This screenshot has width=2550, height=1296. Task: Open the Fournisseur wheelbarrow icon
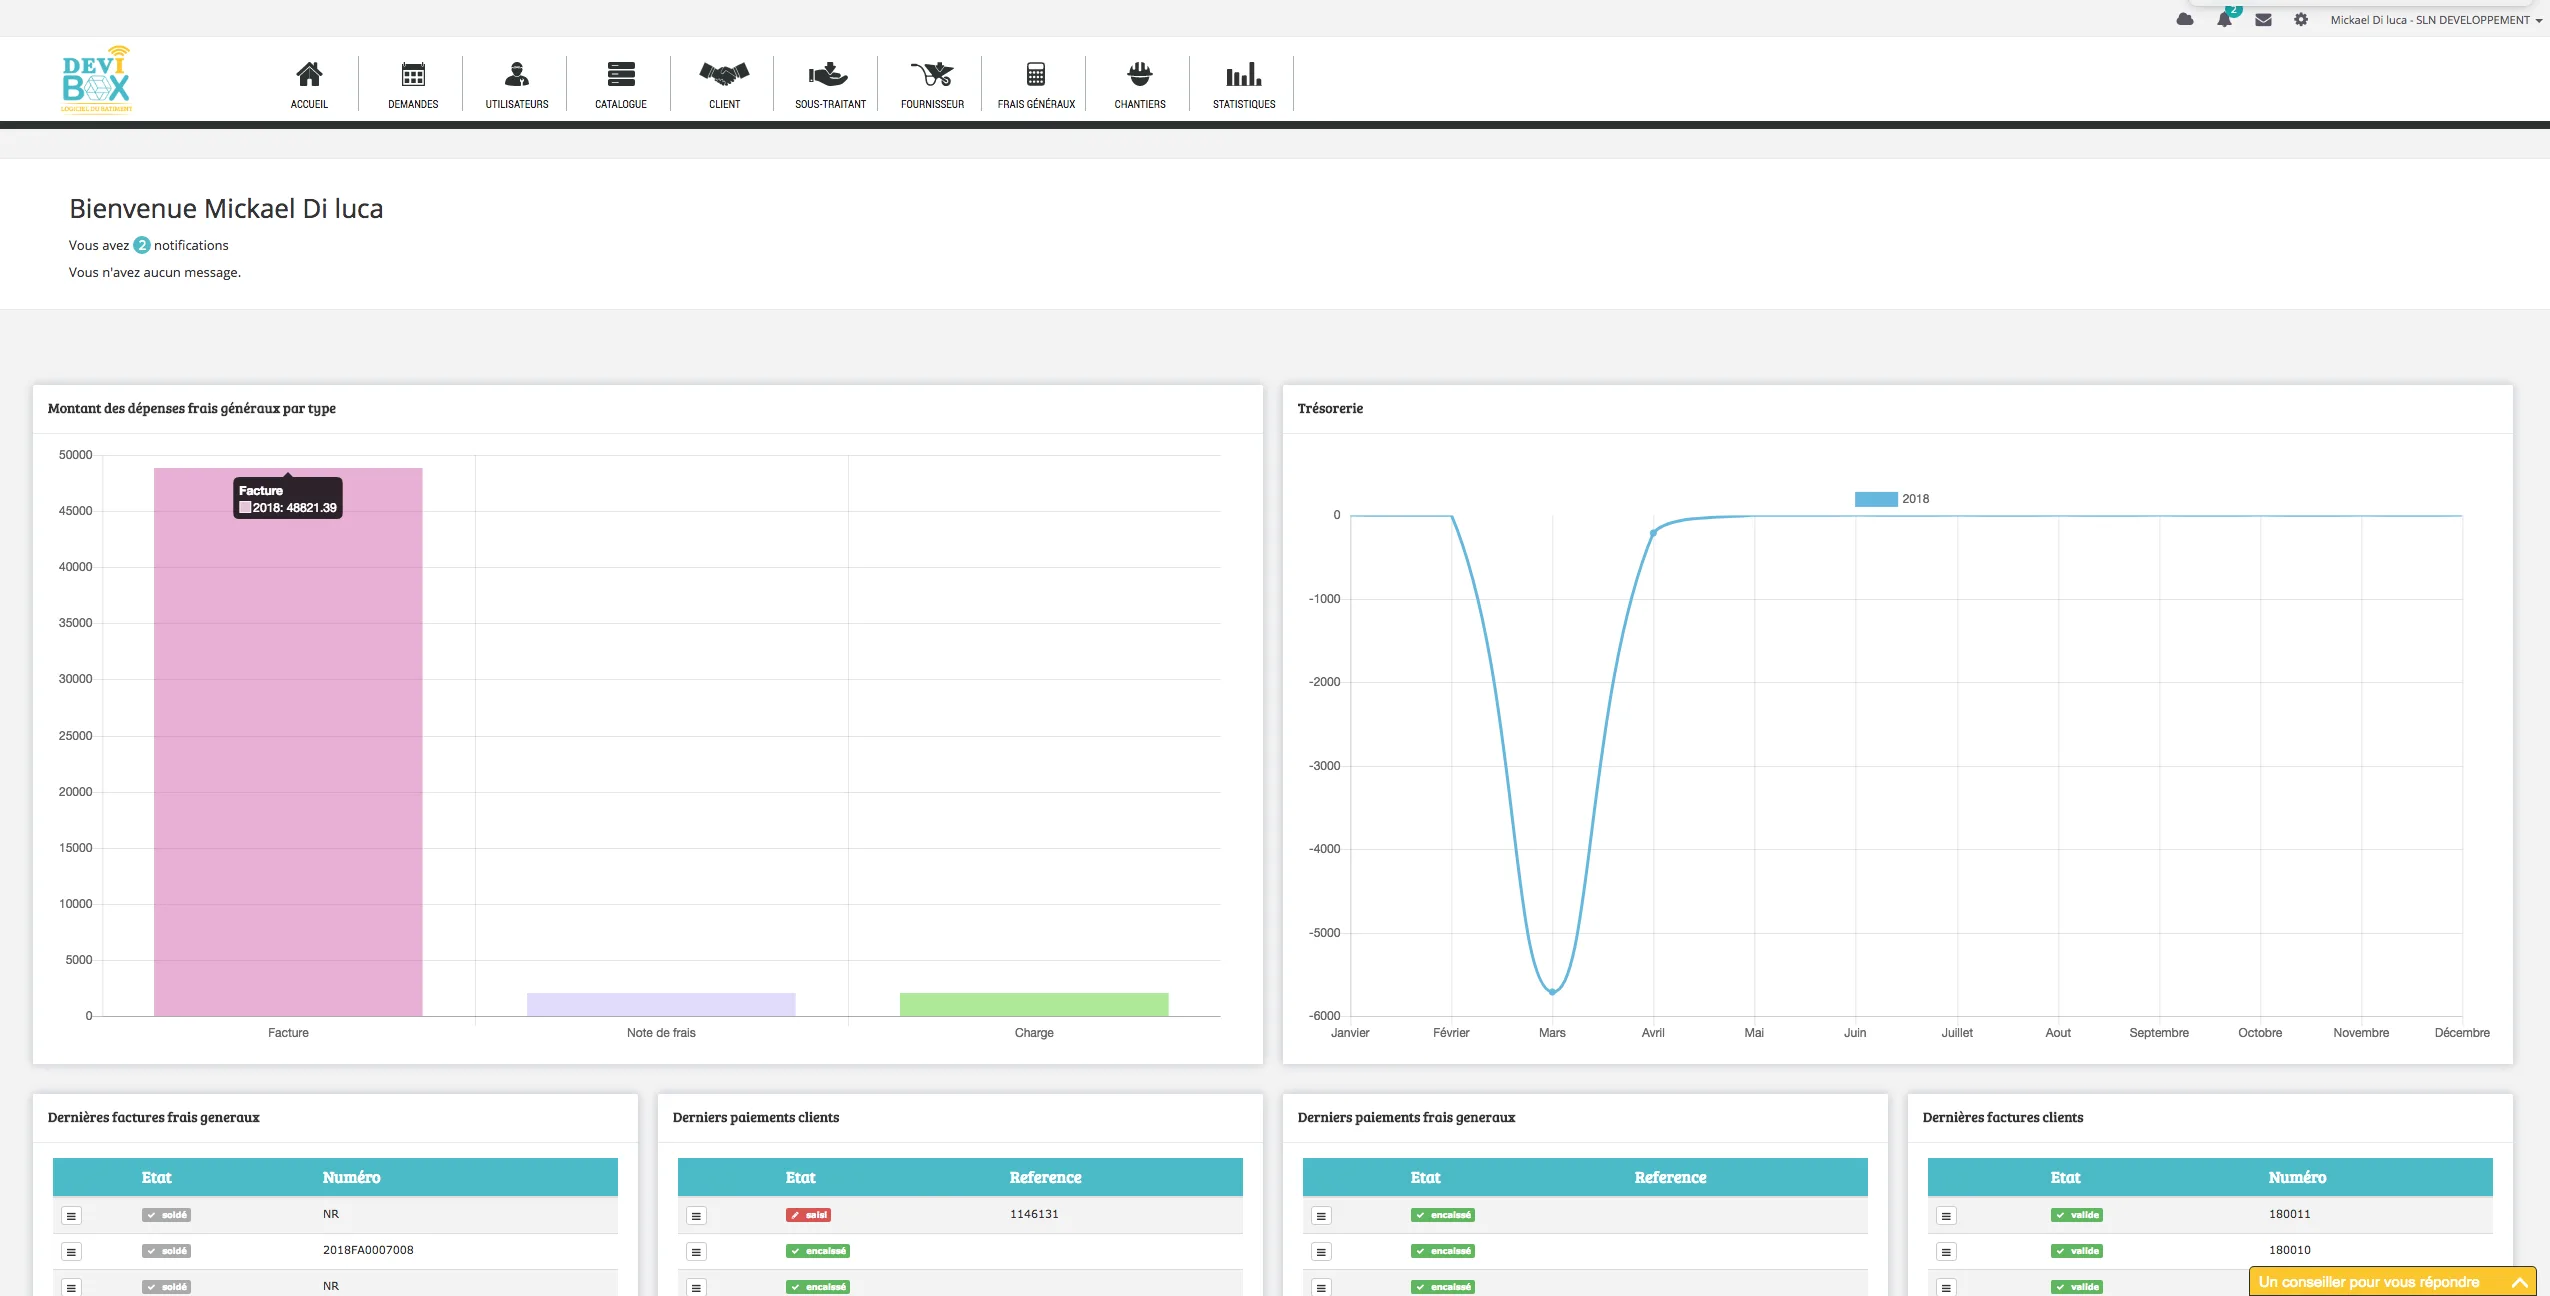932,74
